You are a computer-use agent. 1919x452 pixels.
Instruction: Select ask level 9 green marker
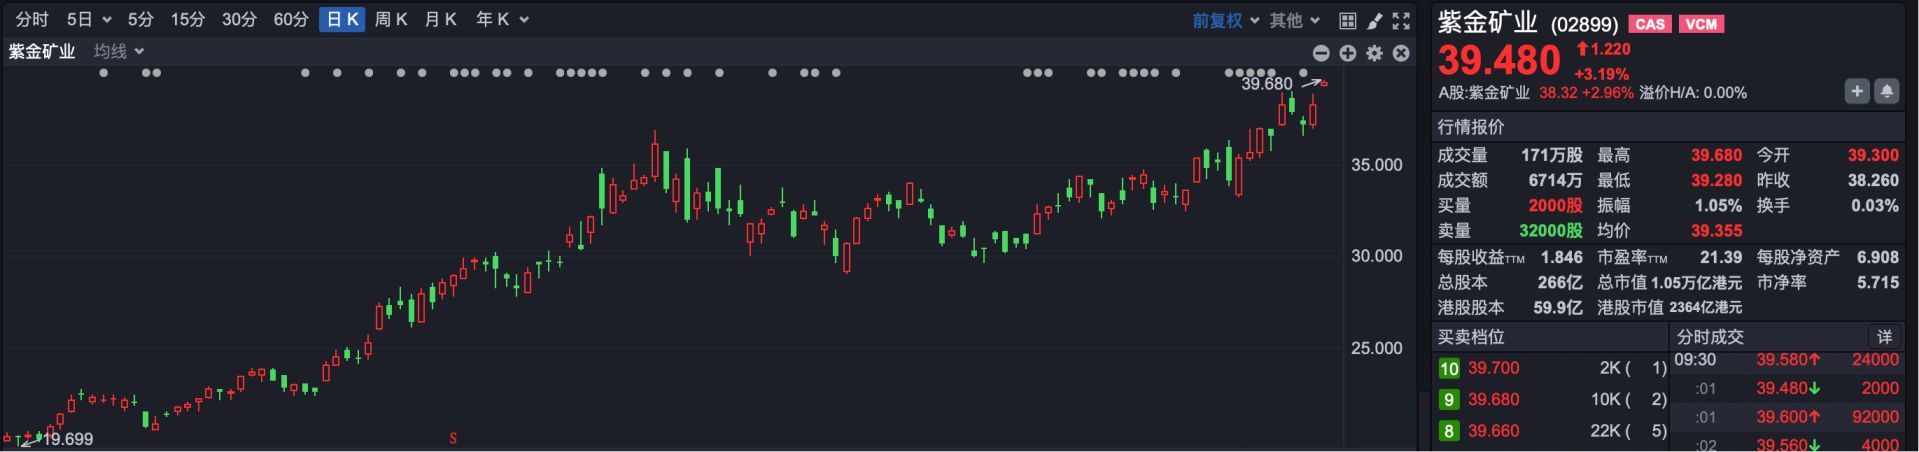(1449, 399)
